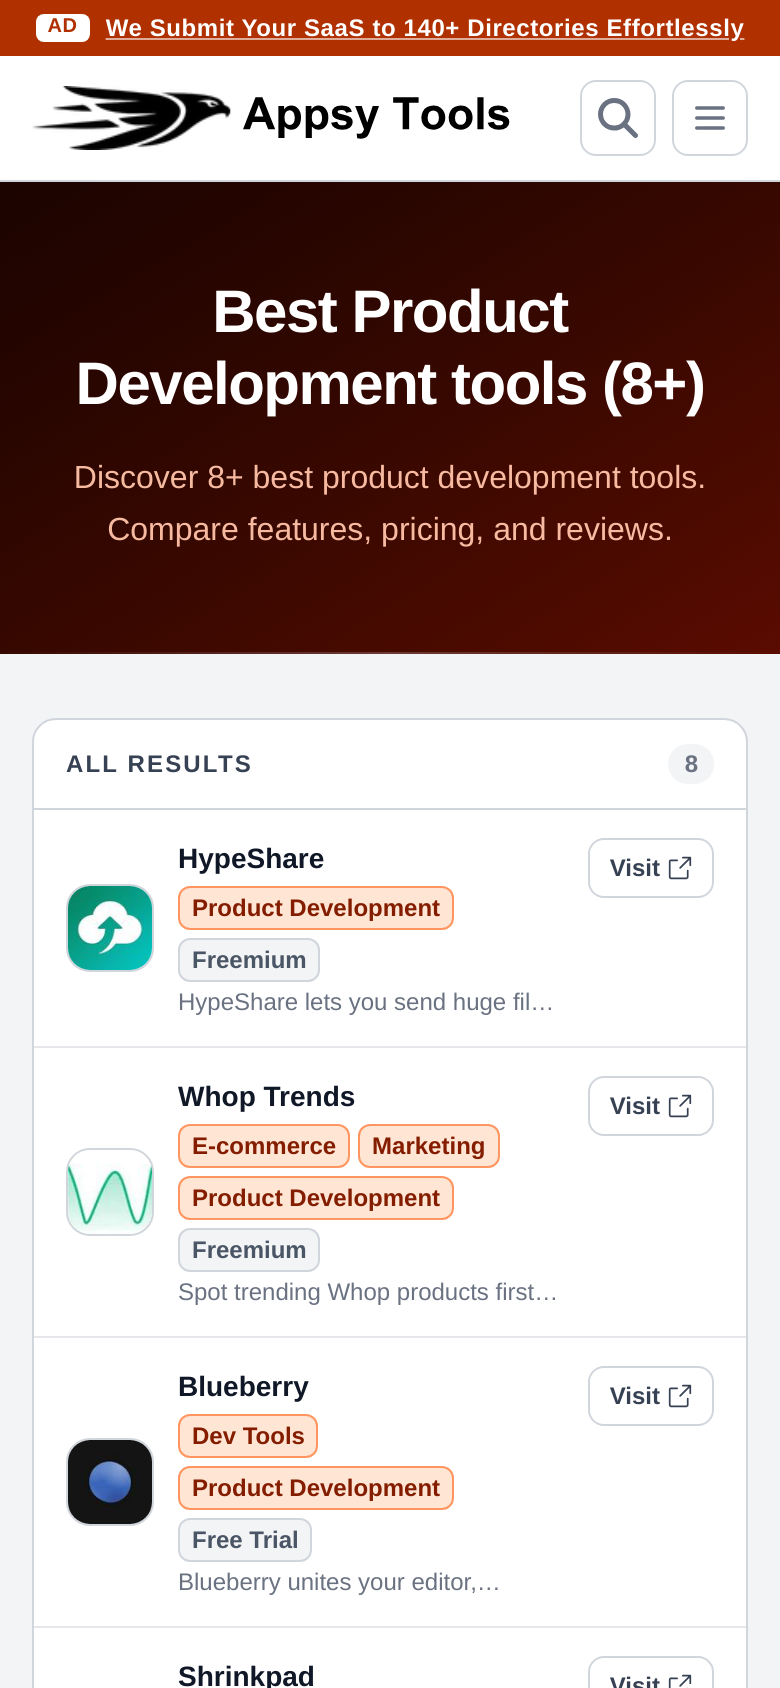The image size is (780, 1688).
Task: Click the HypeShare cloud app icon
Action: 110,928
